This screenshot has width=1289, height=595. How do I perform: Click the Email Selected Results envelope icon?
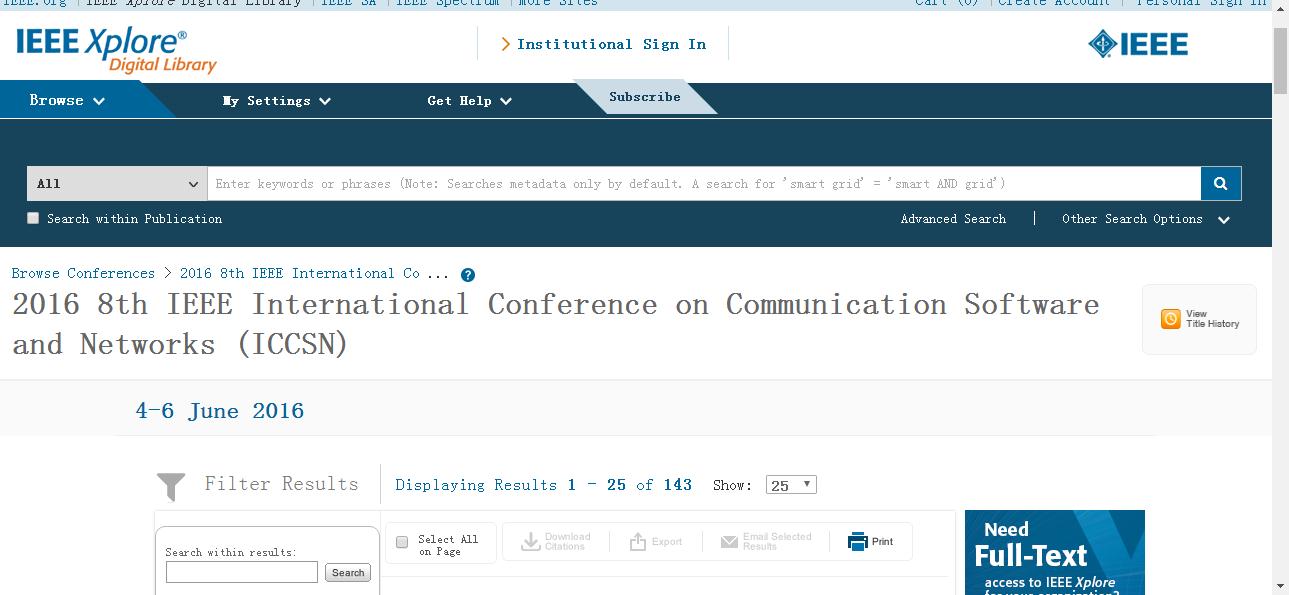[729, 542]
